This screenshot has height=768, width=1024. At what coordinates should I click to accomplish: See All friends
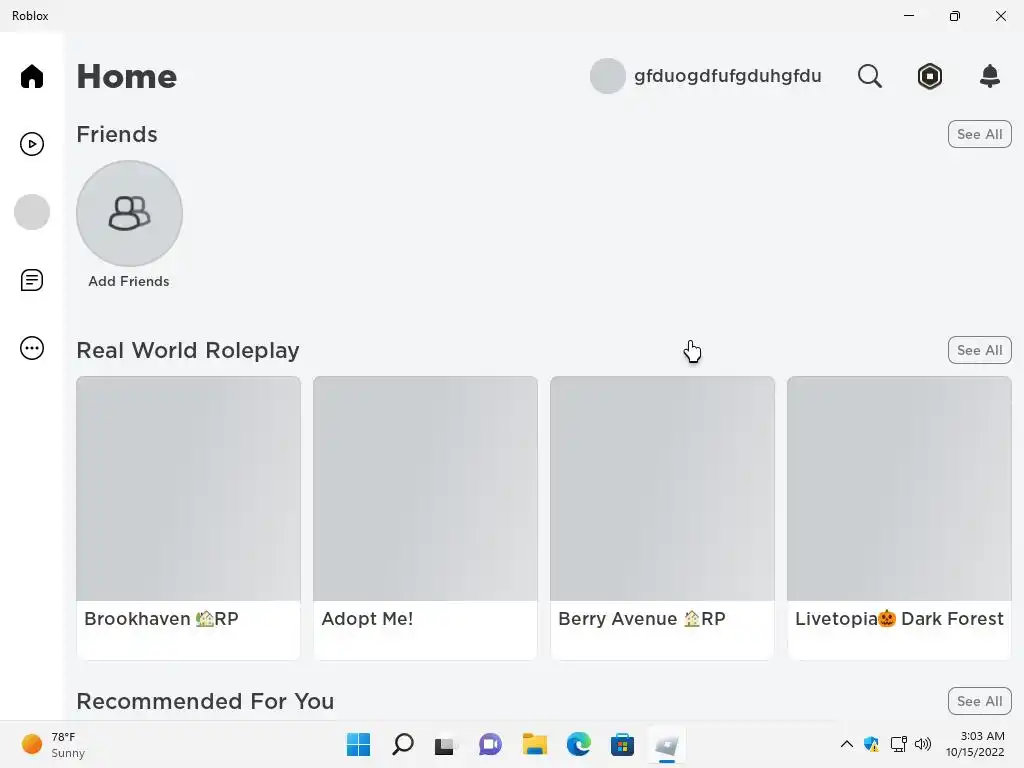click(980, 134)
